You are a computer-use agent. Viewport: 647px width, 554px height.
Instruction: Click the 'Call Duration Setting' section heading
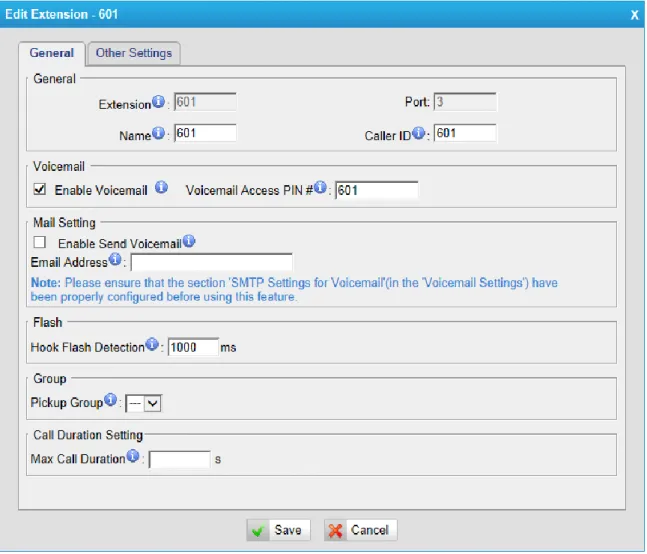coord(88,435)
